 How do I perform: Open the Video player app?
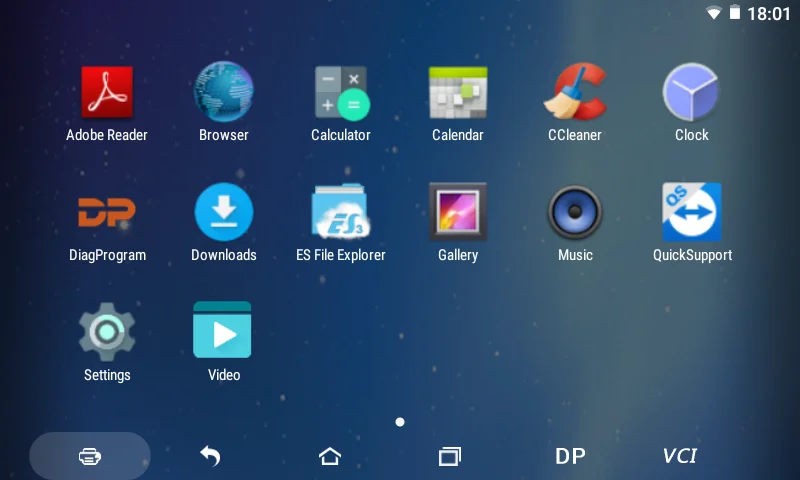[222, 330]
